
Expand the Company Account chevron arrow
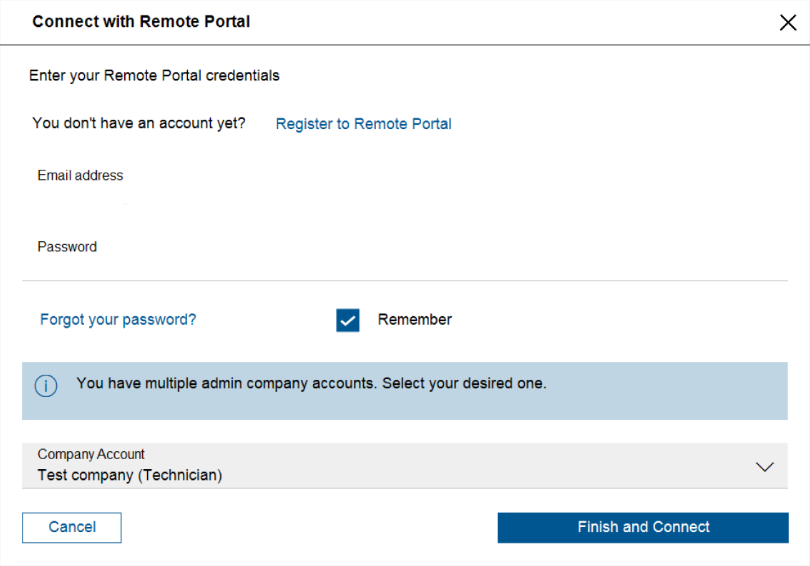tap(765, 467)
